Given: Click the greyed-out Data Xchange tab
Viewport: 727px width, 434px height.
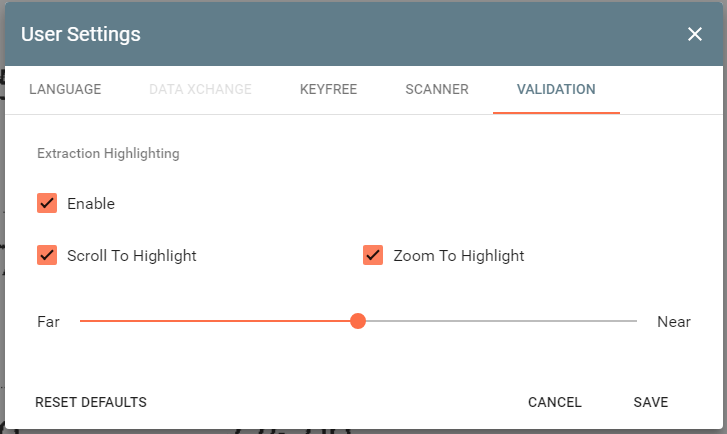Looking at the screenshot, I should [x=200, y=89].
